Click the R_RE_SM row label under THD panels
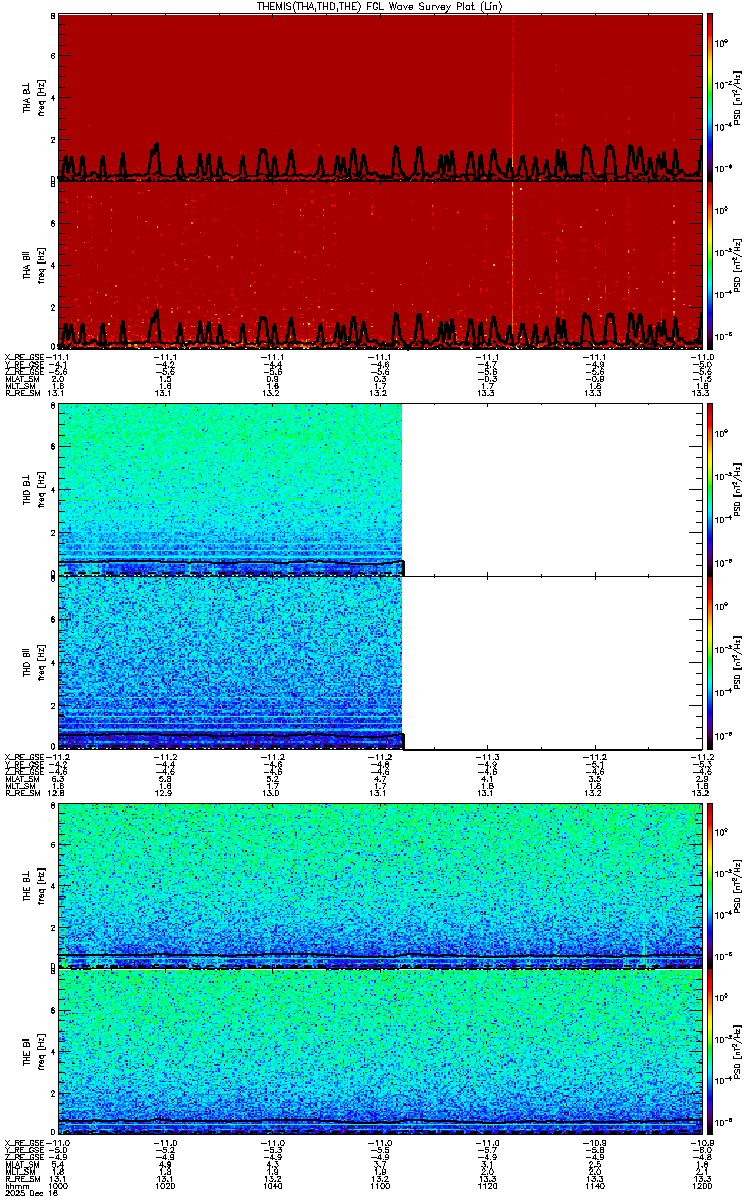Screen dimensions: 750x1200 22,793
